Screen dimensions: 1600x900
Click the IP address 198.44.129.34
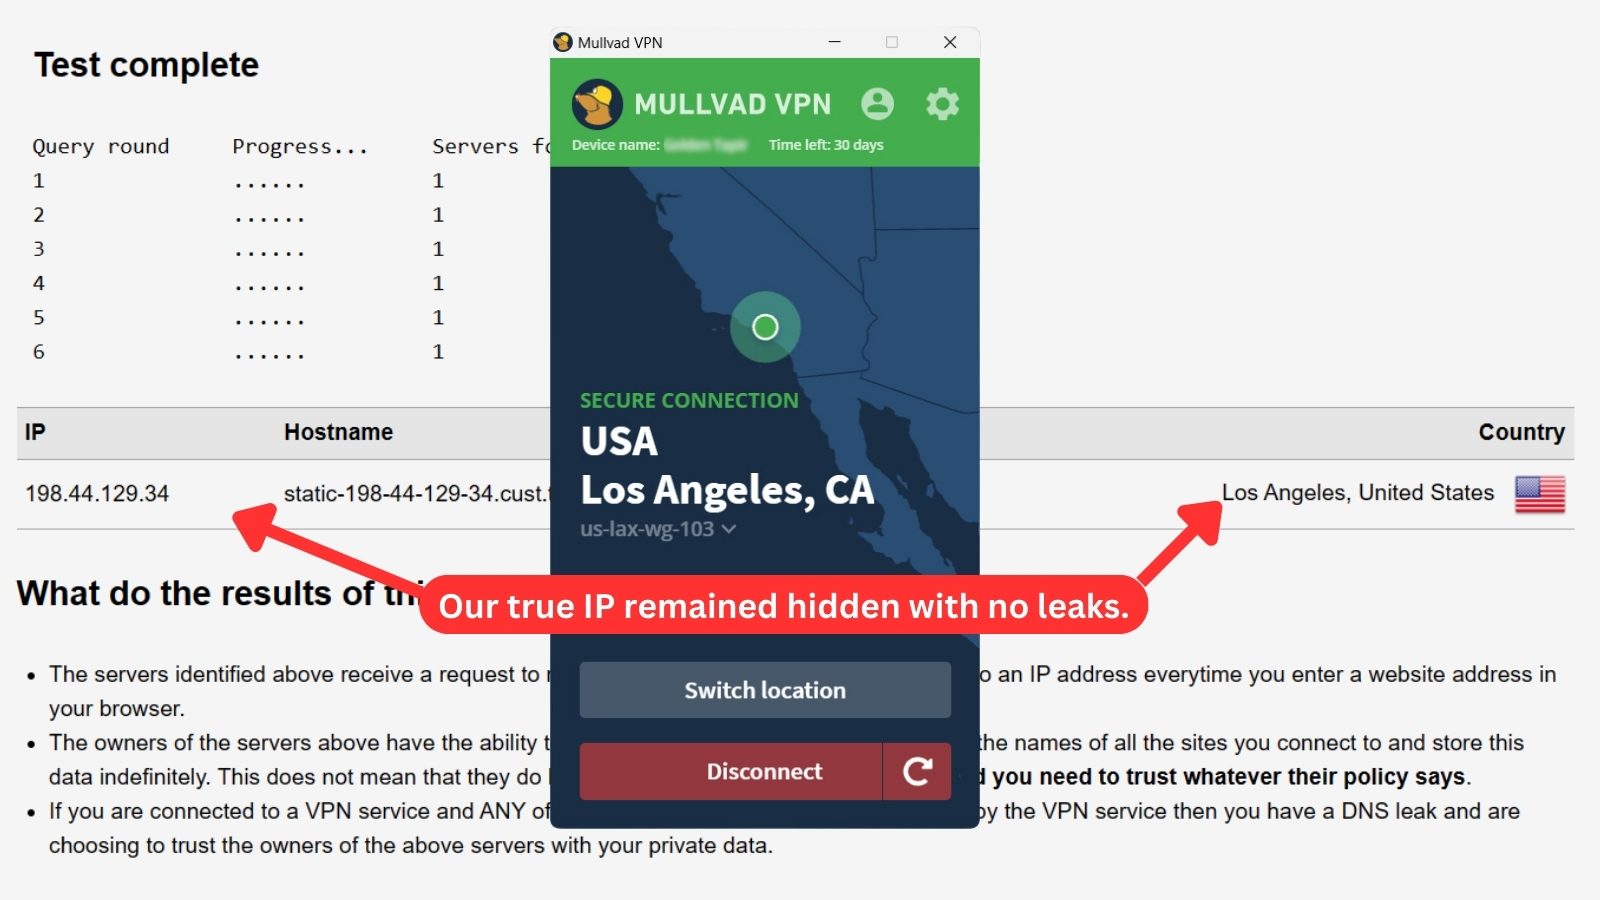pos(97,493)
